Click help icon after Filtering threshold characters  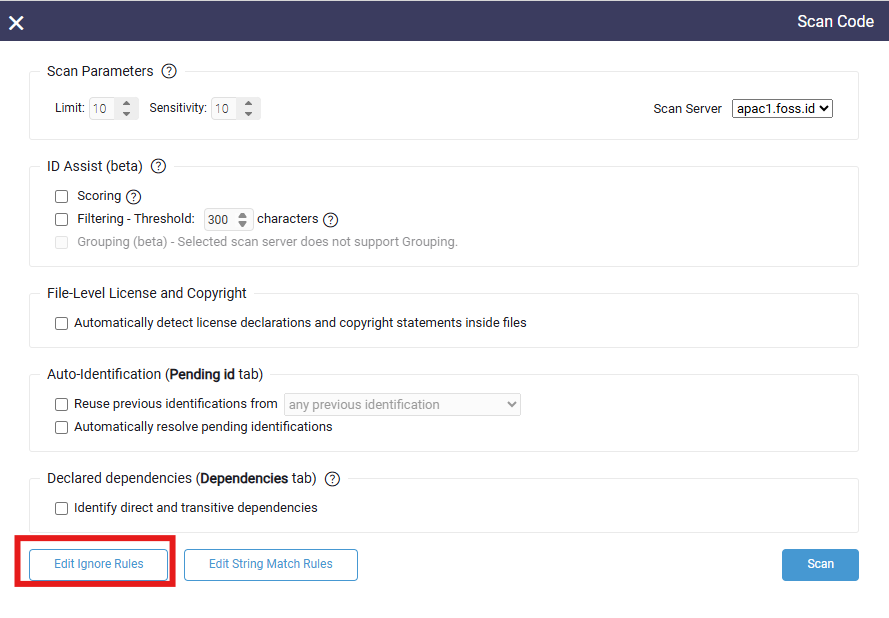[331, 220]
